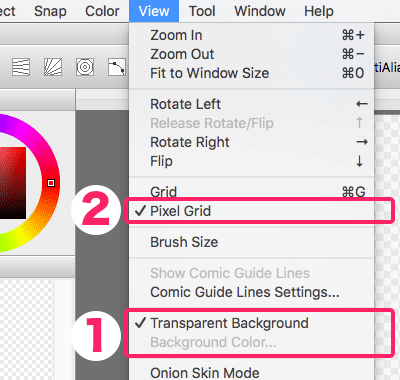This screenshot has width=400, height=380.
Task: Select the curve snap icon
Action: (117, 67)
